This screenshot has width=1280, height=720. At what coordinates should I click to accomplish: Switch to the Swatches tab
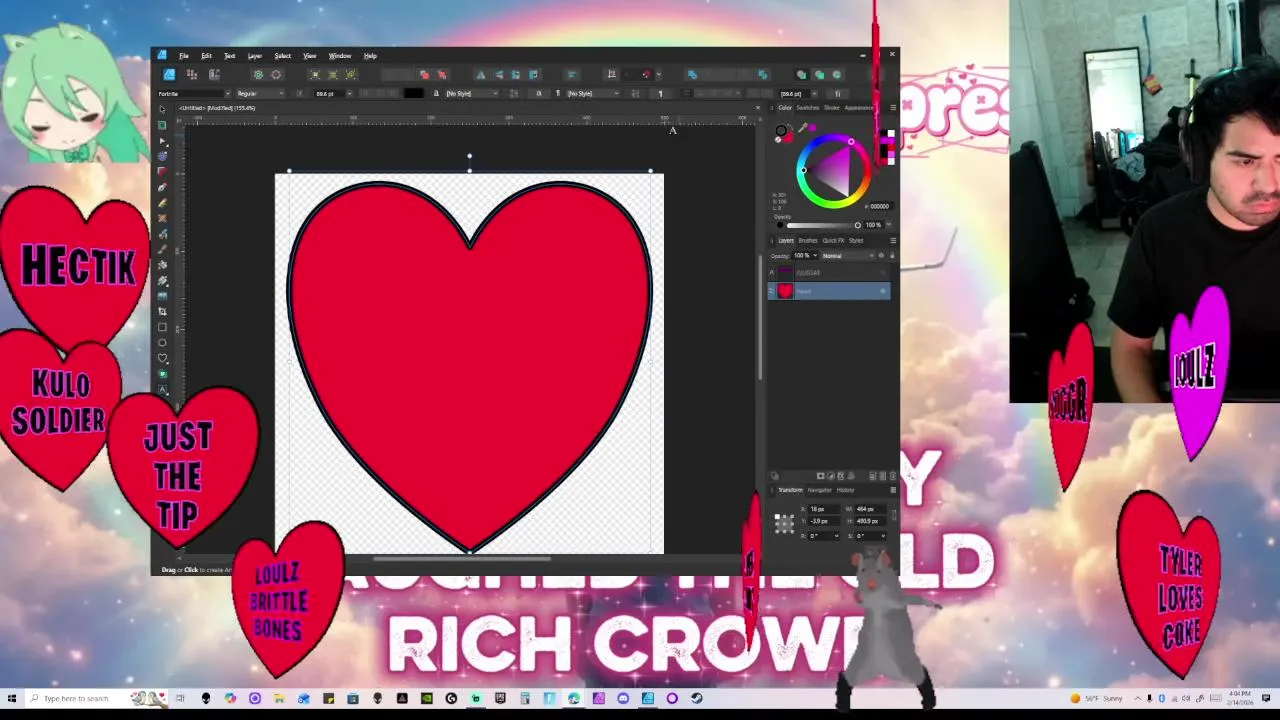pyautogui.click(x=806, y=108)
